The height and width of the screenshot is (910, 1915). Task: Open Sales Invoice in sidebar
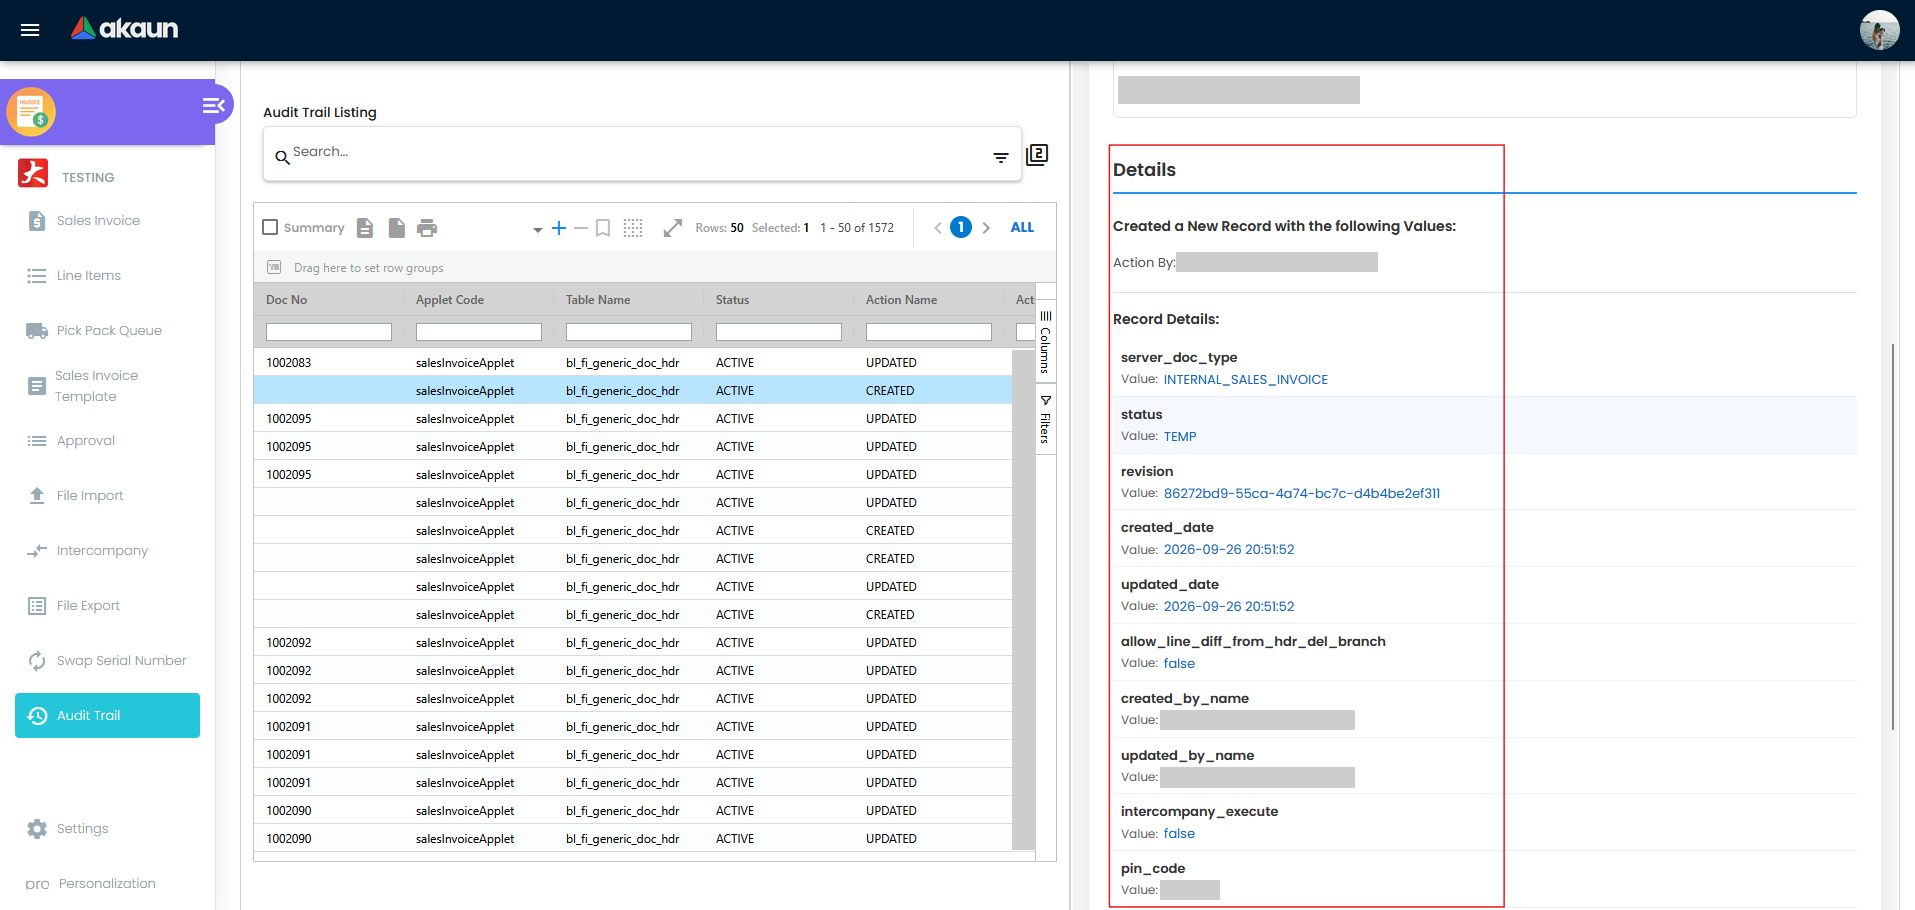[98, 221]
